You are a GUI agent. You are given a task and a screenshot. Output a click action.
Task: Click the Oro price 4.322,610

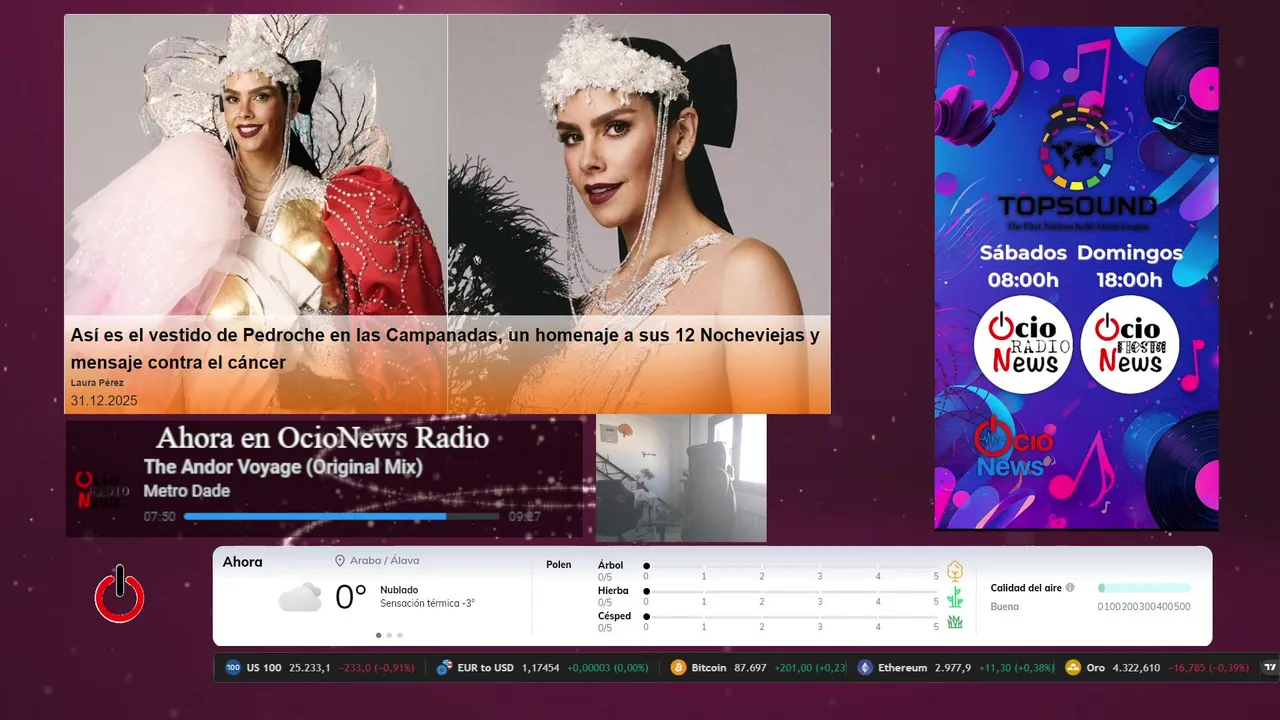1137,667
